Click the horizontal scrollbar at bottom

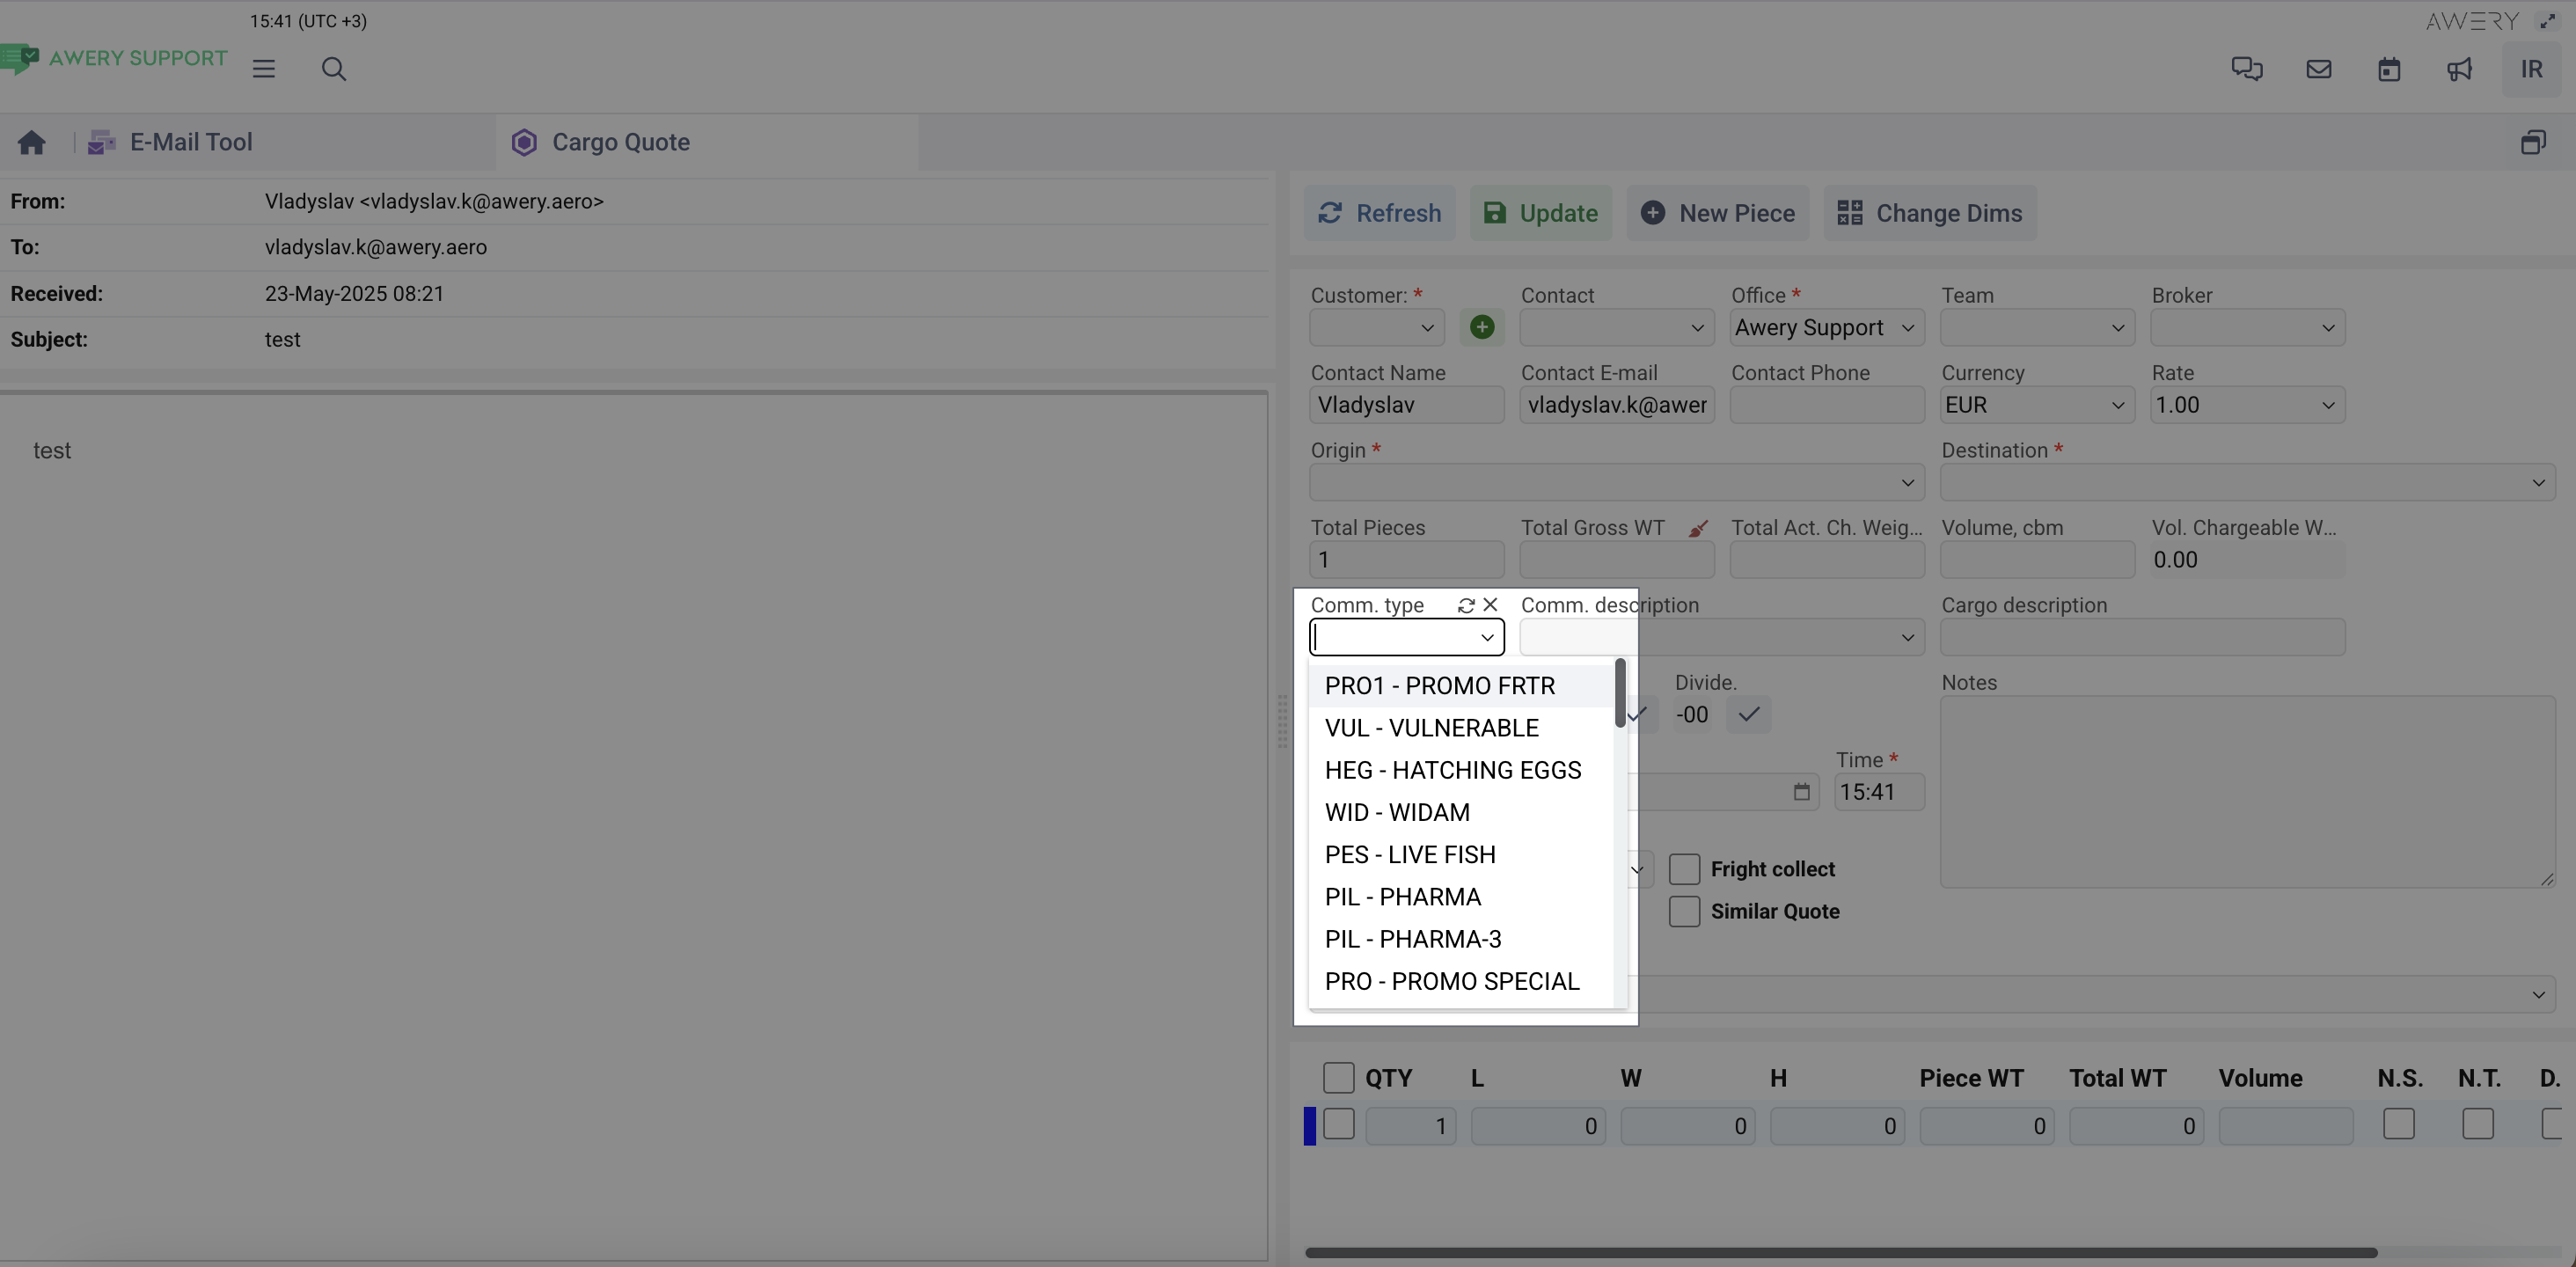[x=1840, y=1252]
